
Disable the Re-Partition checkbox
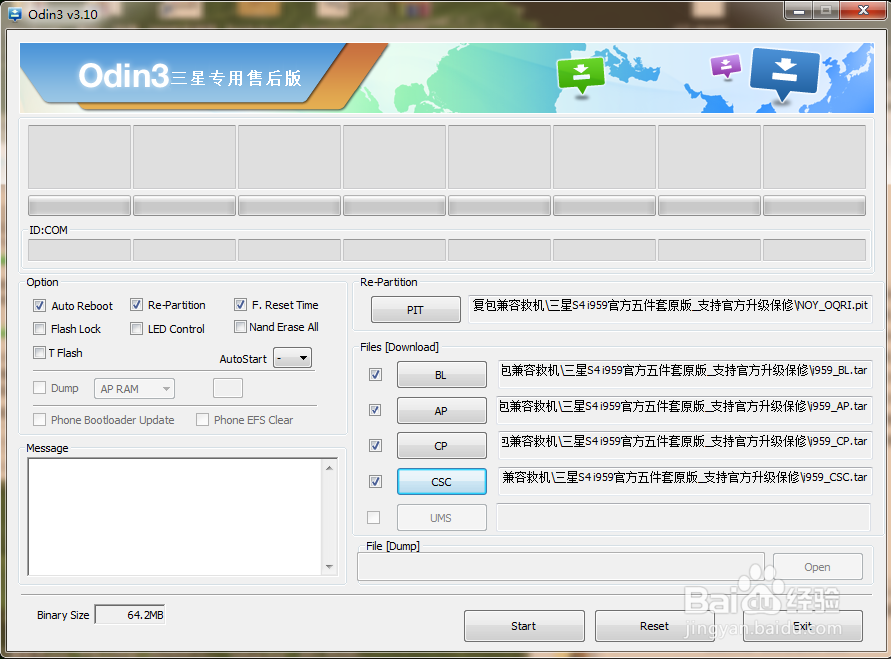point(136,305)
